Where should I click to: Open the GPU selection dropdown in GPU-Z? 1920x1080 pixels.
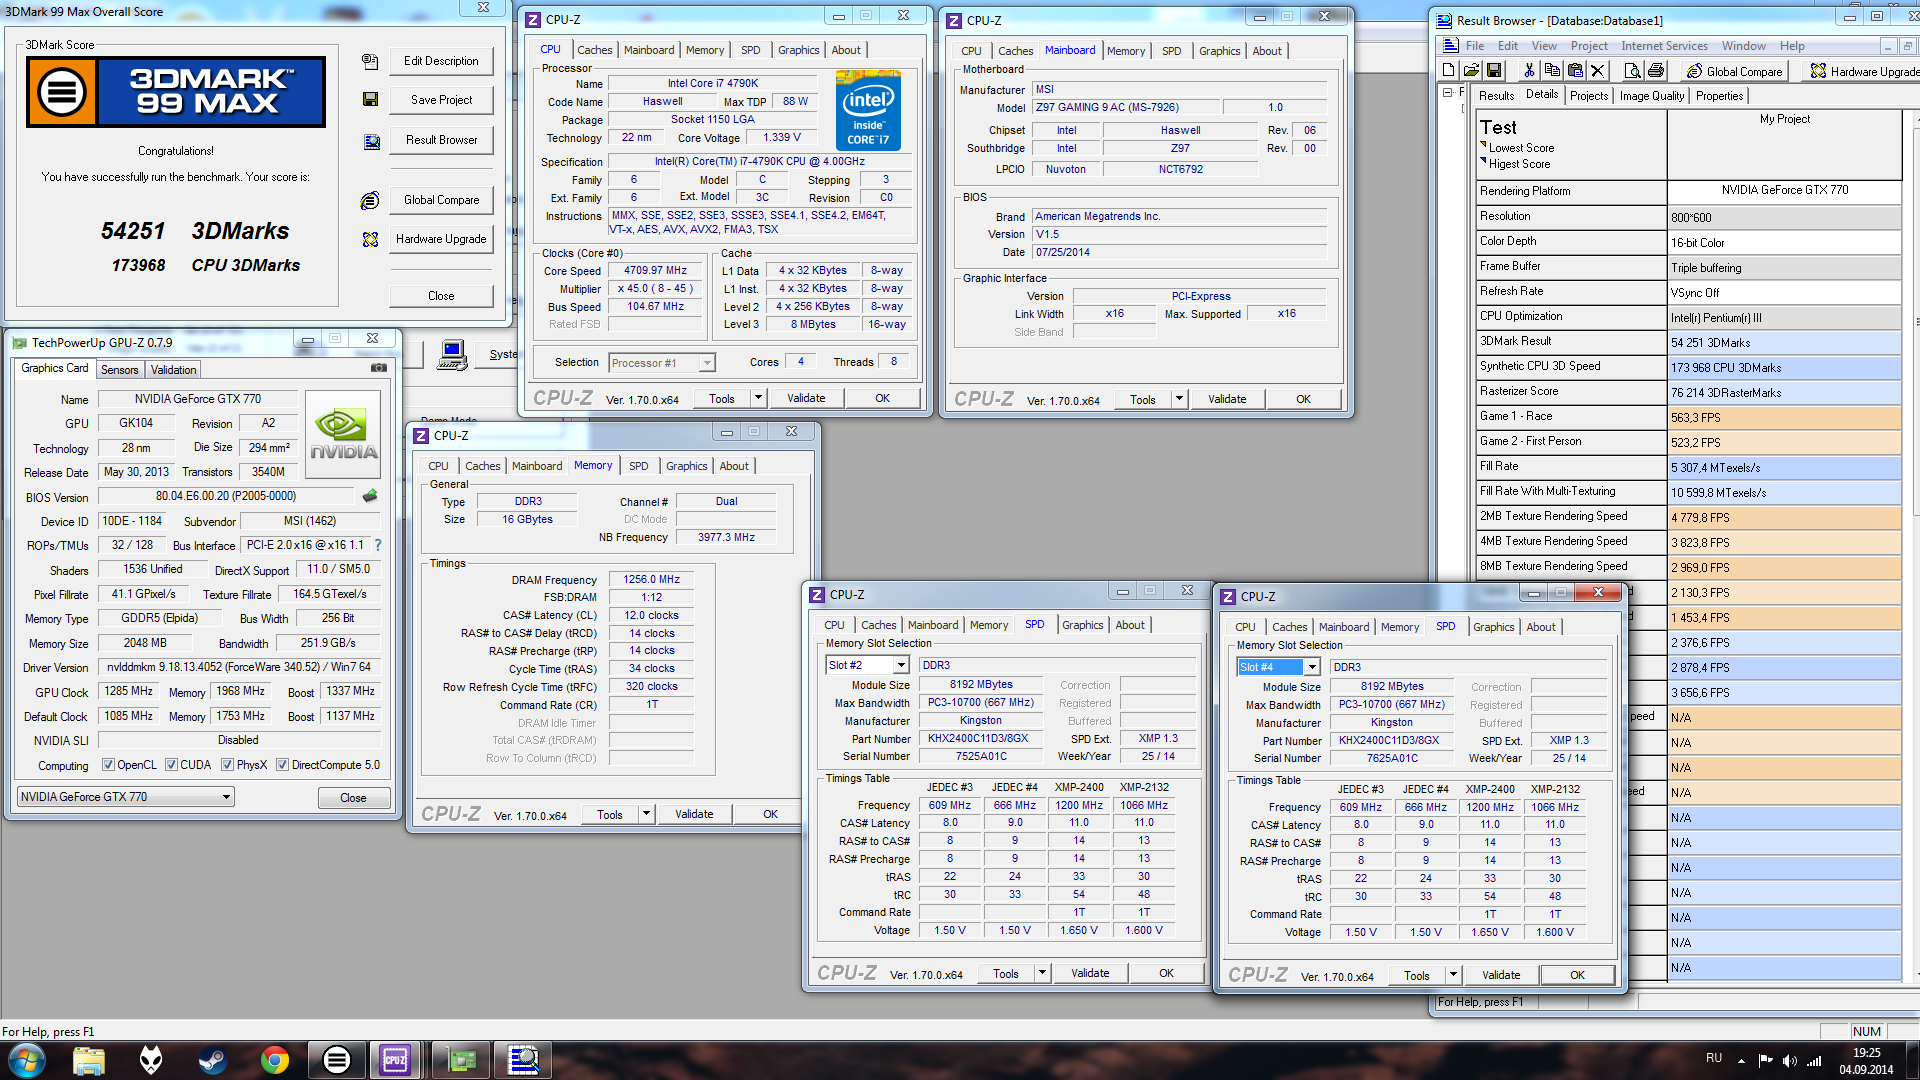point(126,797)
